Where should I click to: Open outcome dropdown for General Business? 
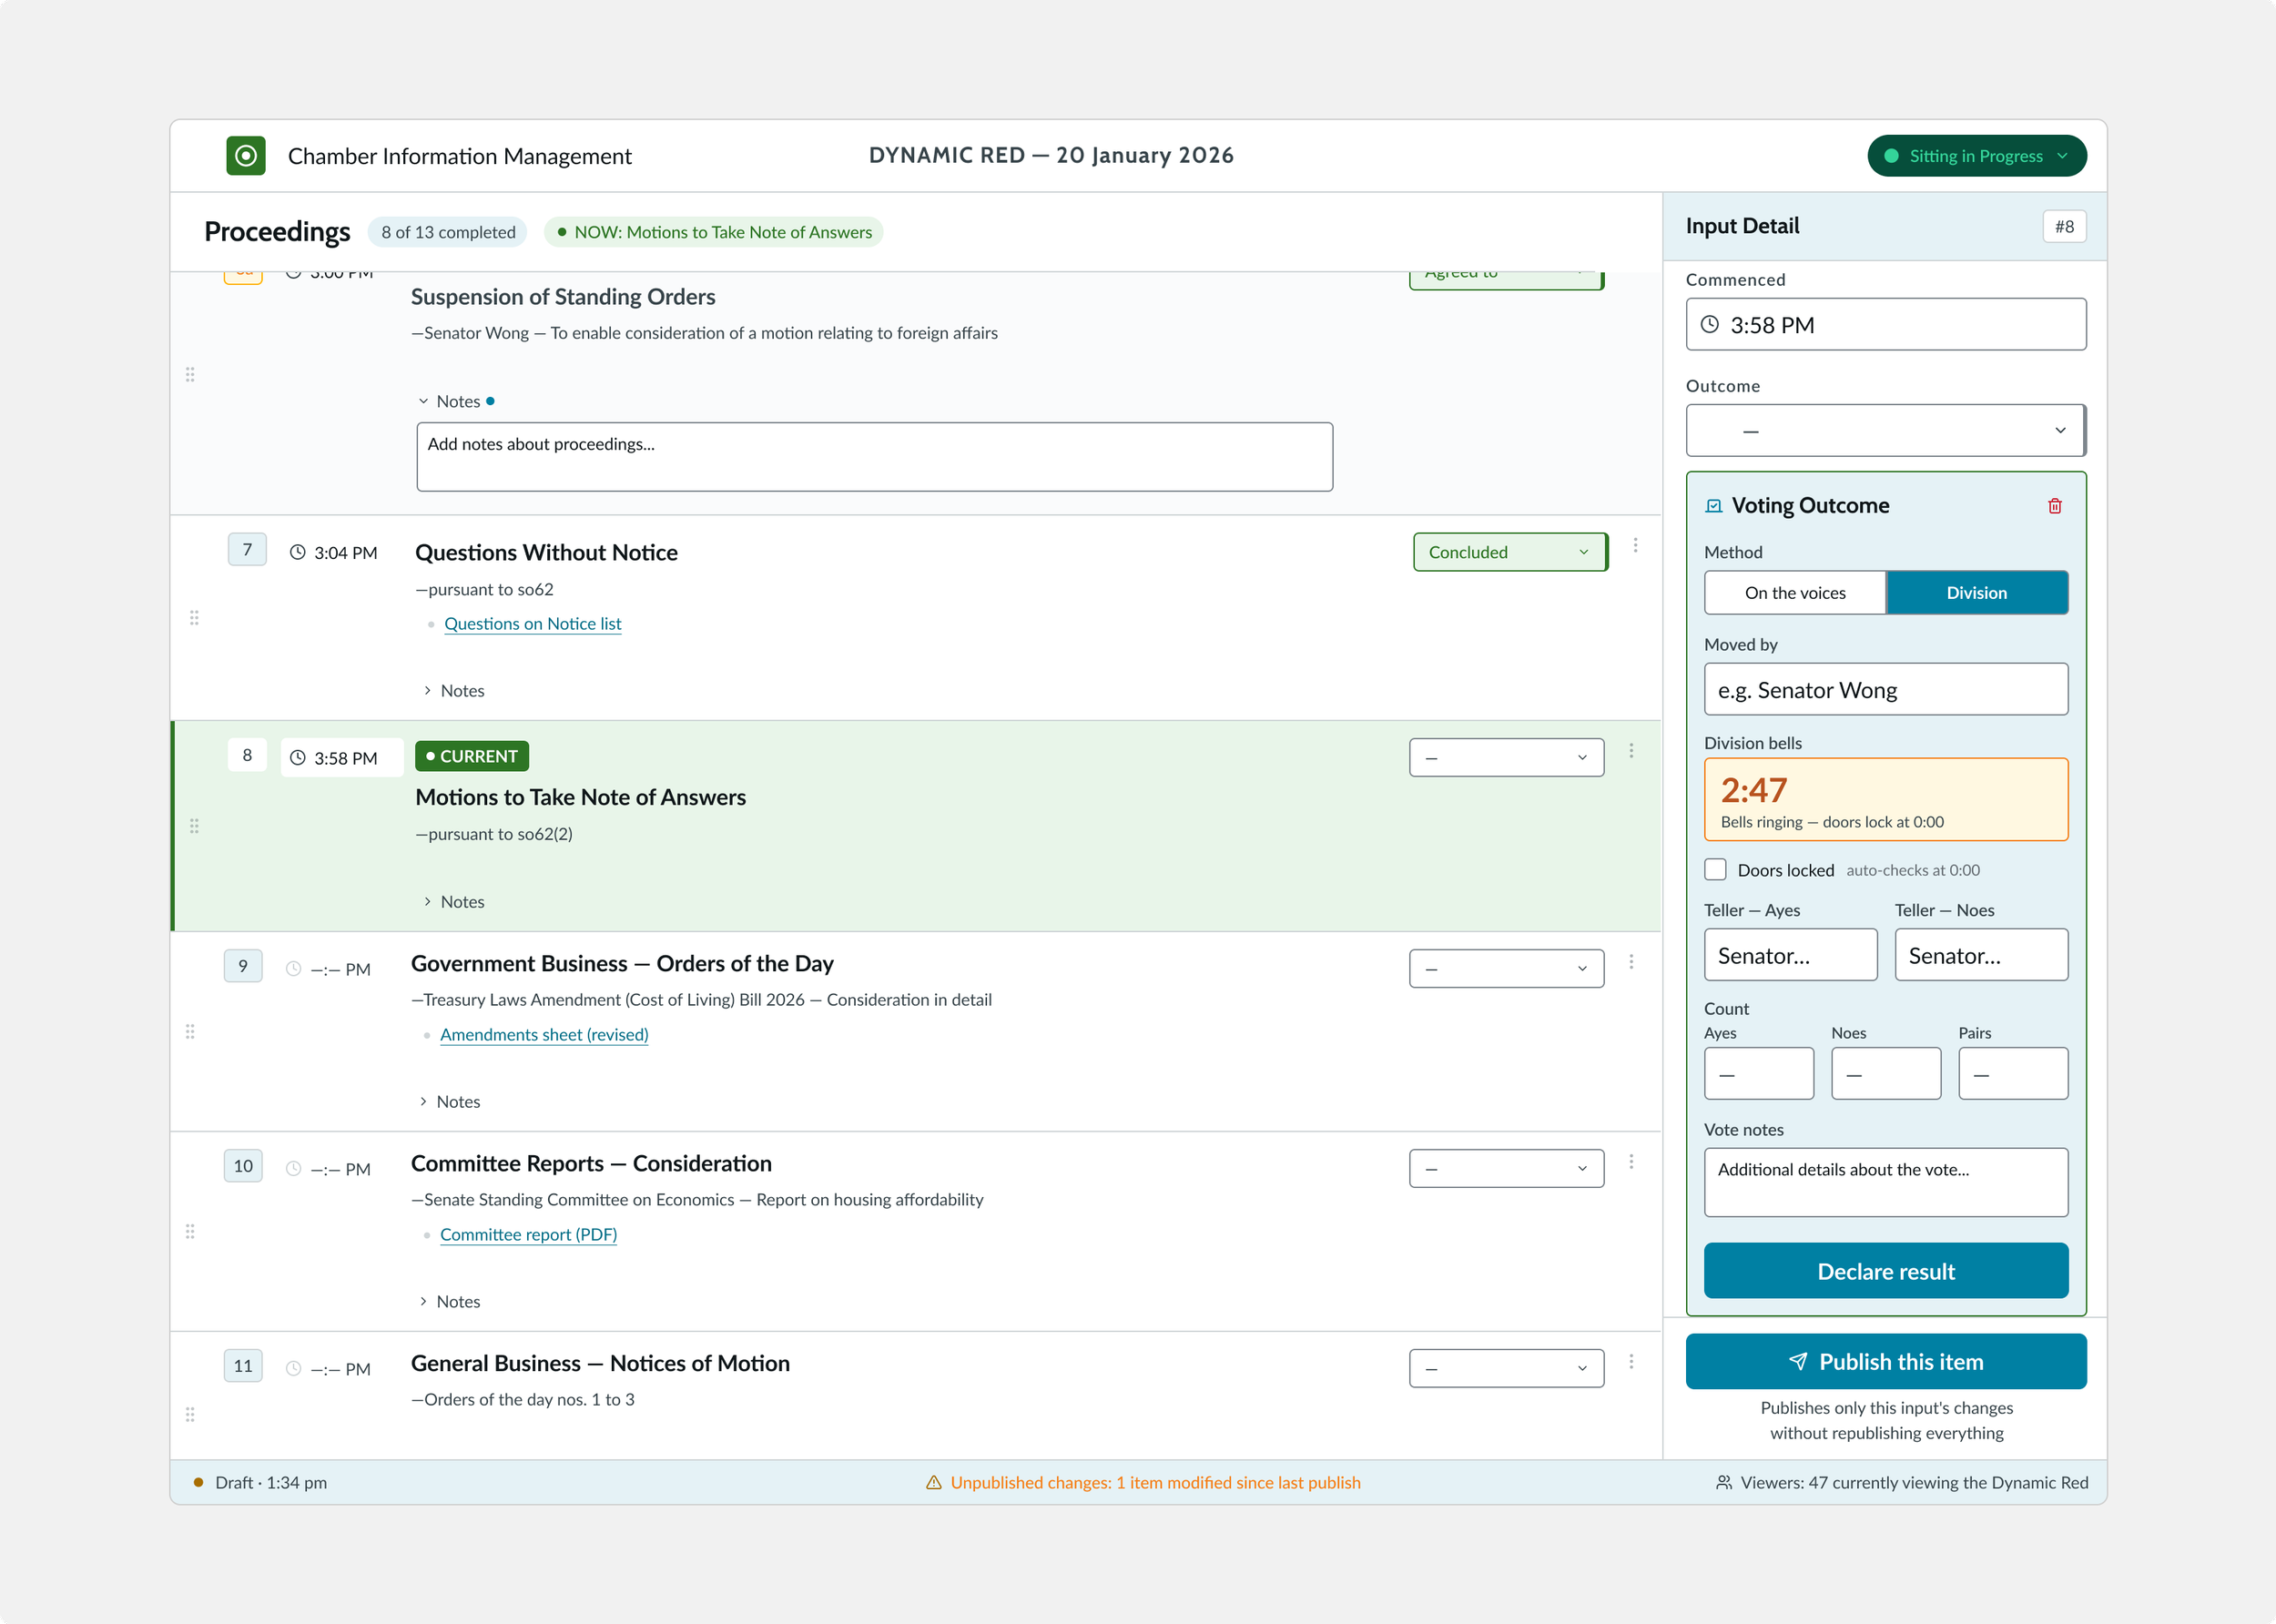[1506, 1368]
